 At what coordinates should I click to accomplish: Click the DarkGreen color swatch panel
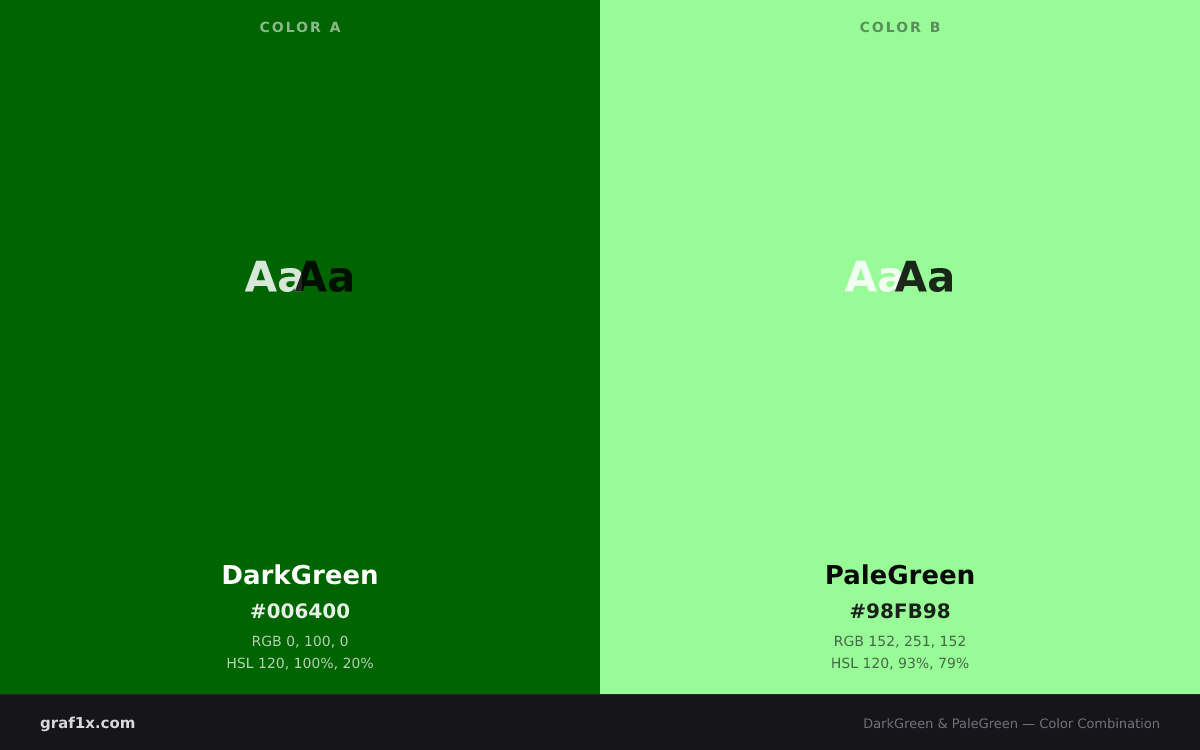[x=300, y=347]
